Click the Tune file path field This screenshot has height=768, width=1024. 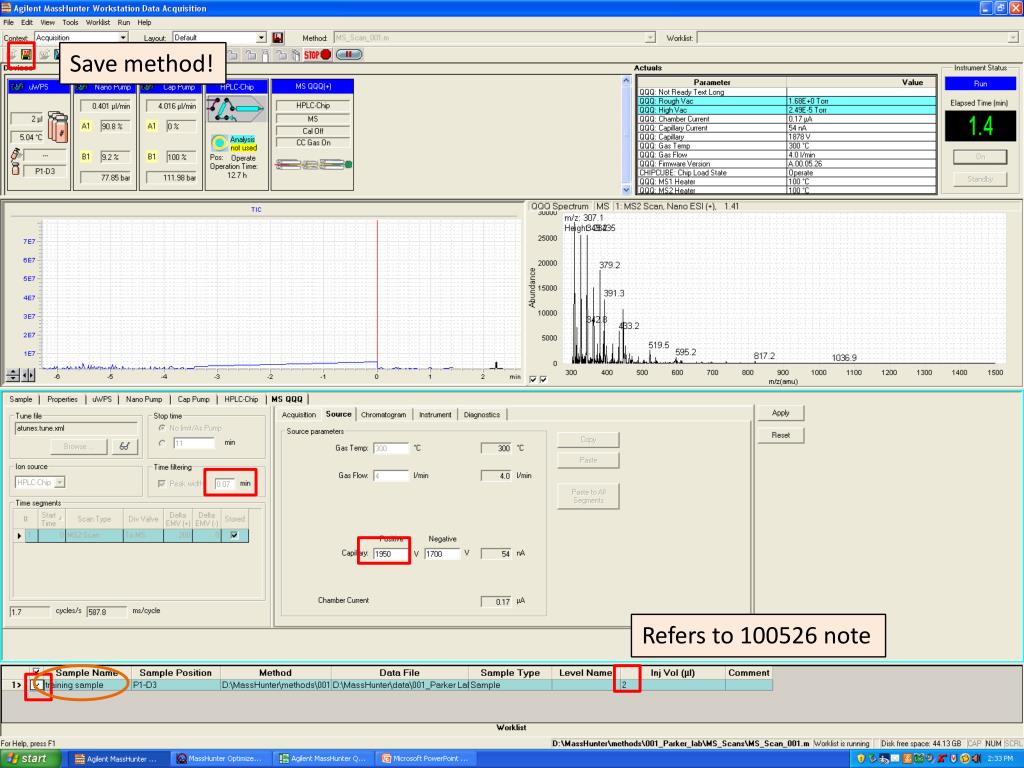tap(76, 428)
